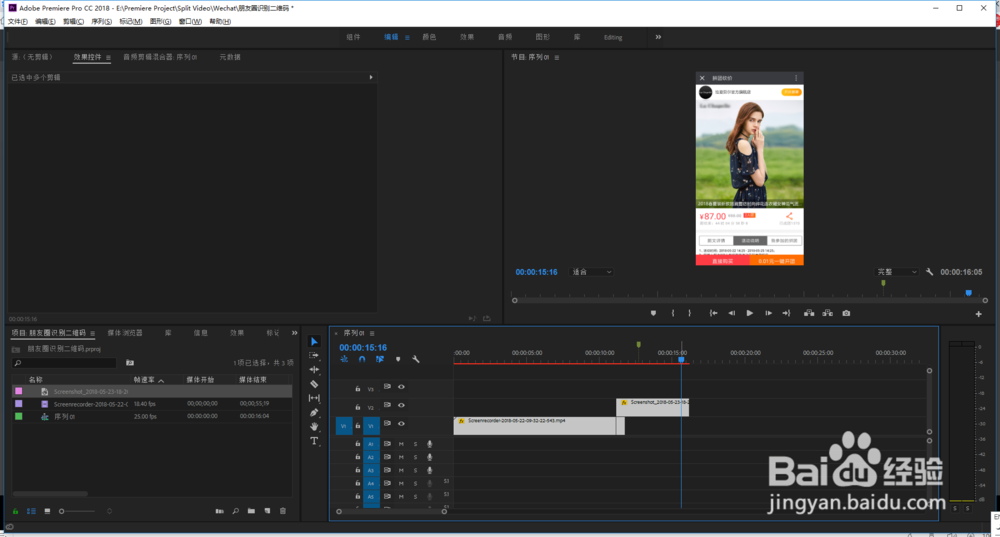
Task: Open 序列01 timeline panel menu
Action: click(372, 333)
